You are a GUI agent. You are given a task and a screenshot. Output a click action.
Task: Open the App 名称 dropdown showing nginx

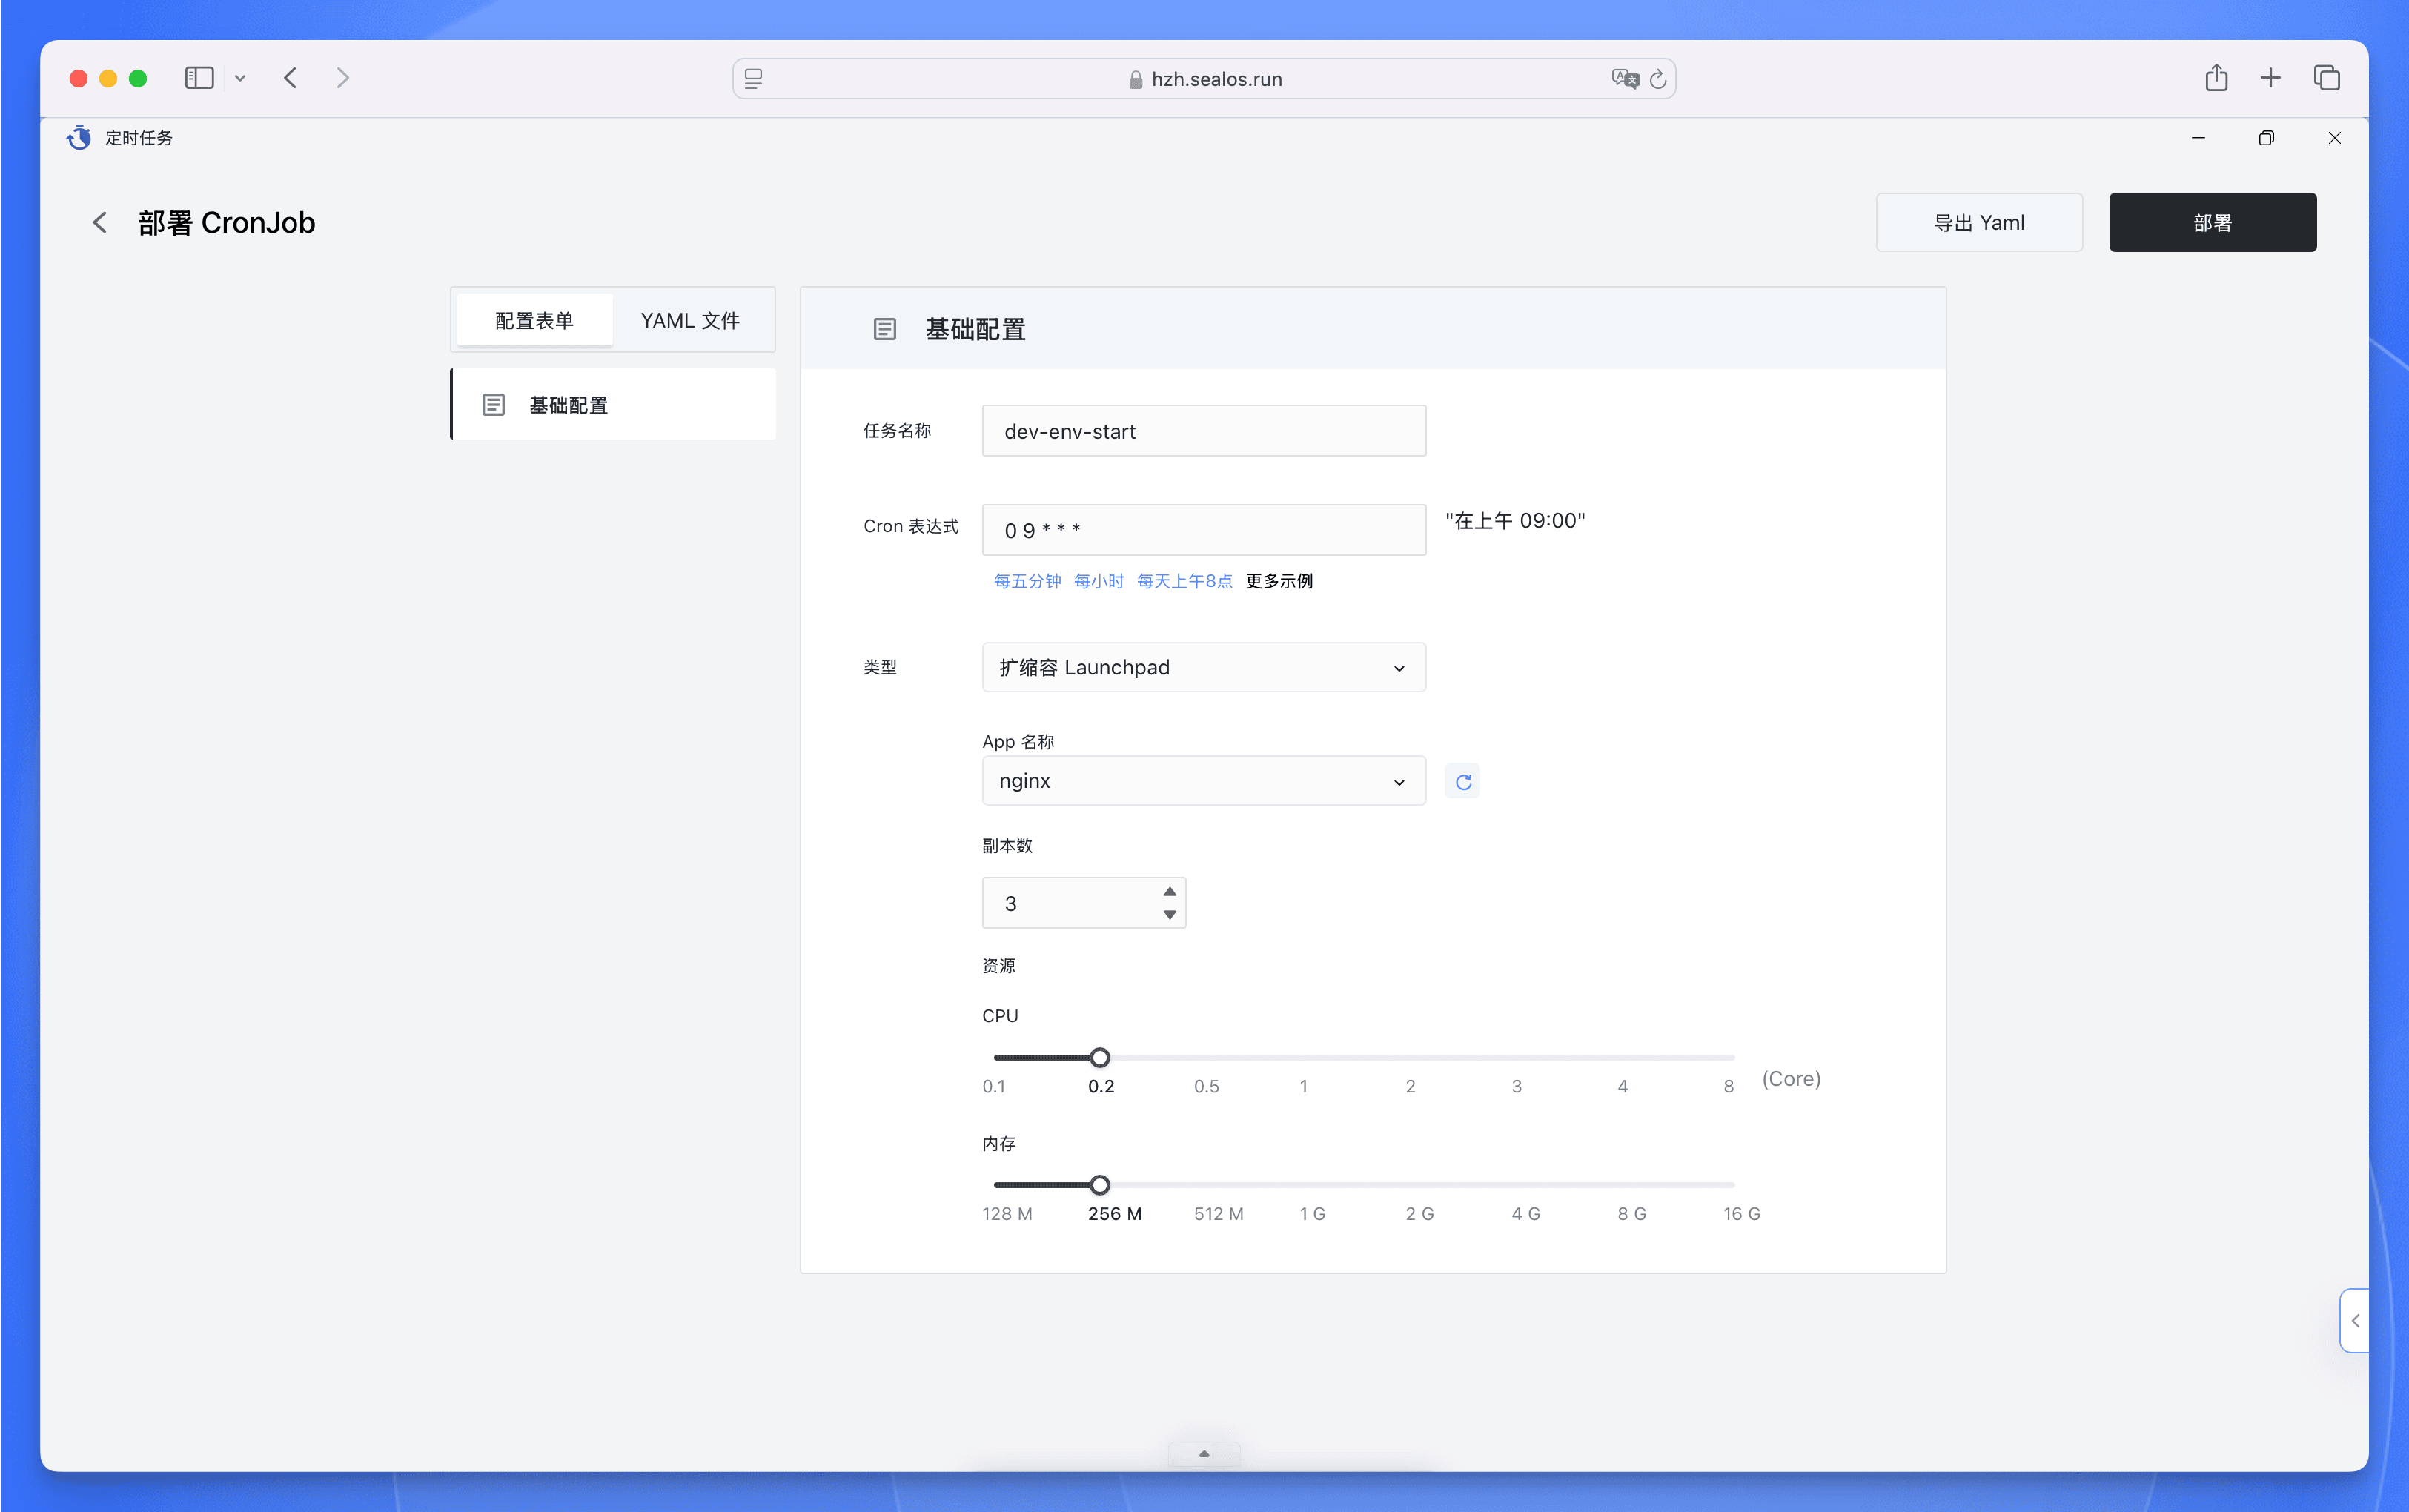pos(1204,781)
